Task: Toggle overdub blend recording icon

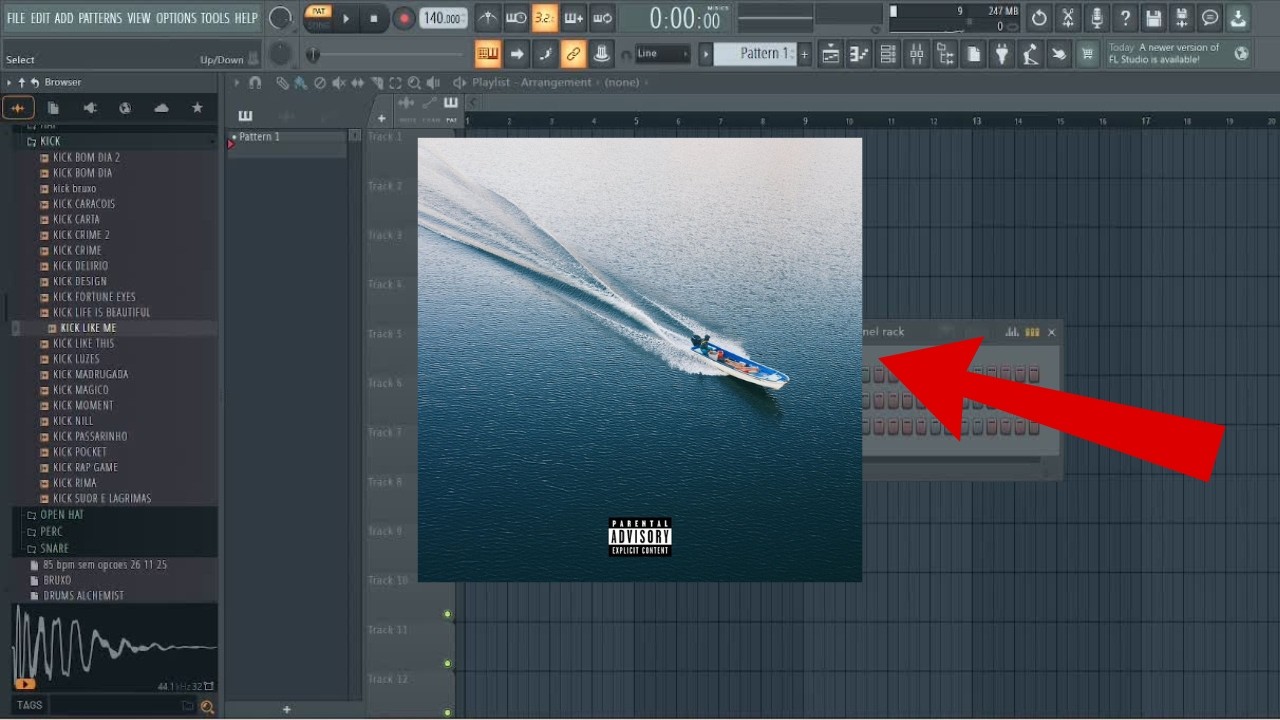Action: tap(574, 18)
